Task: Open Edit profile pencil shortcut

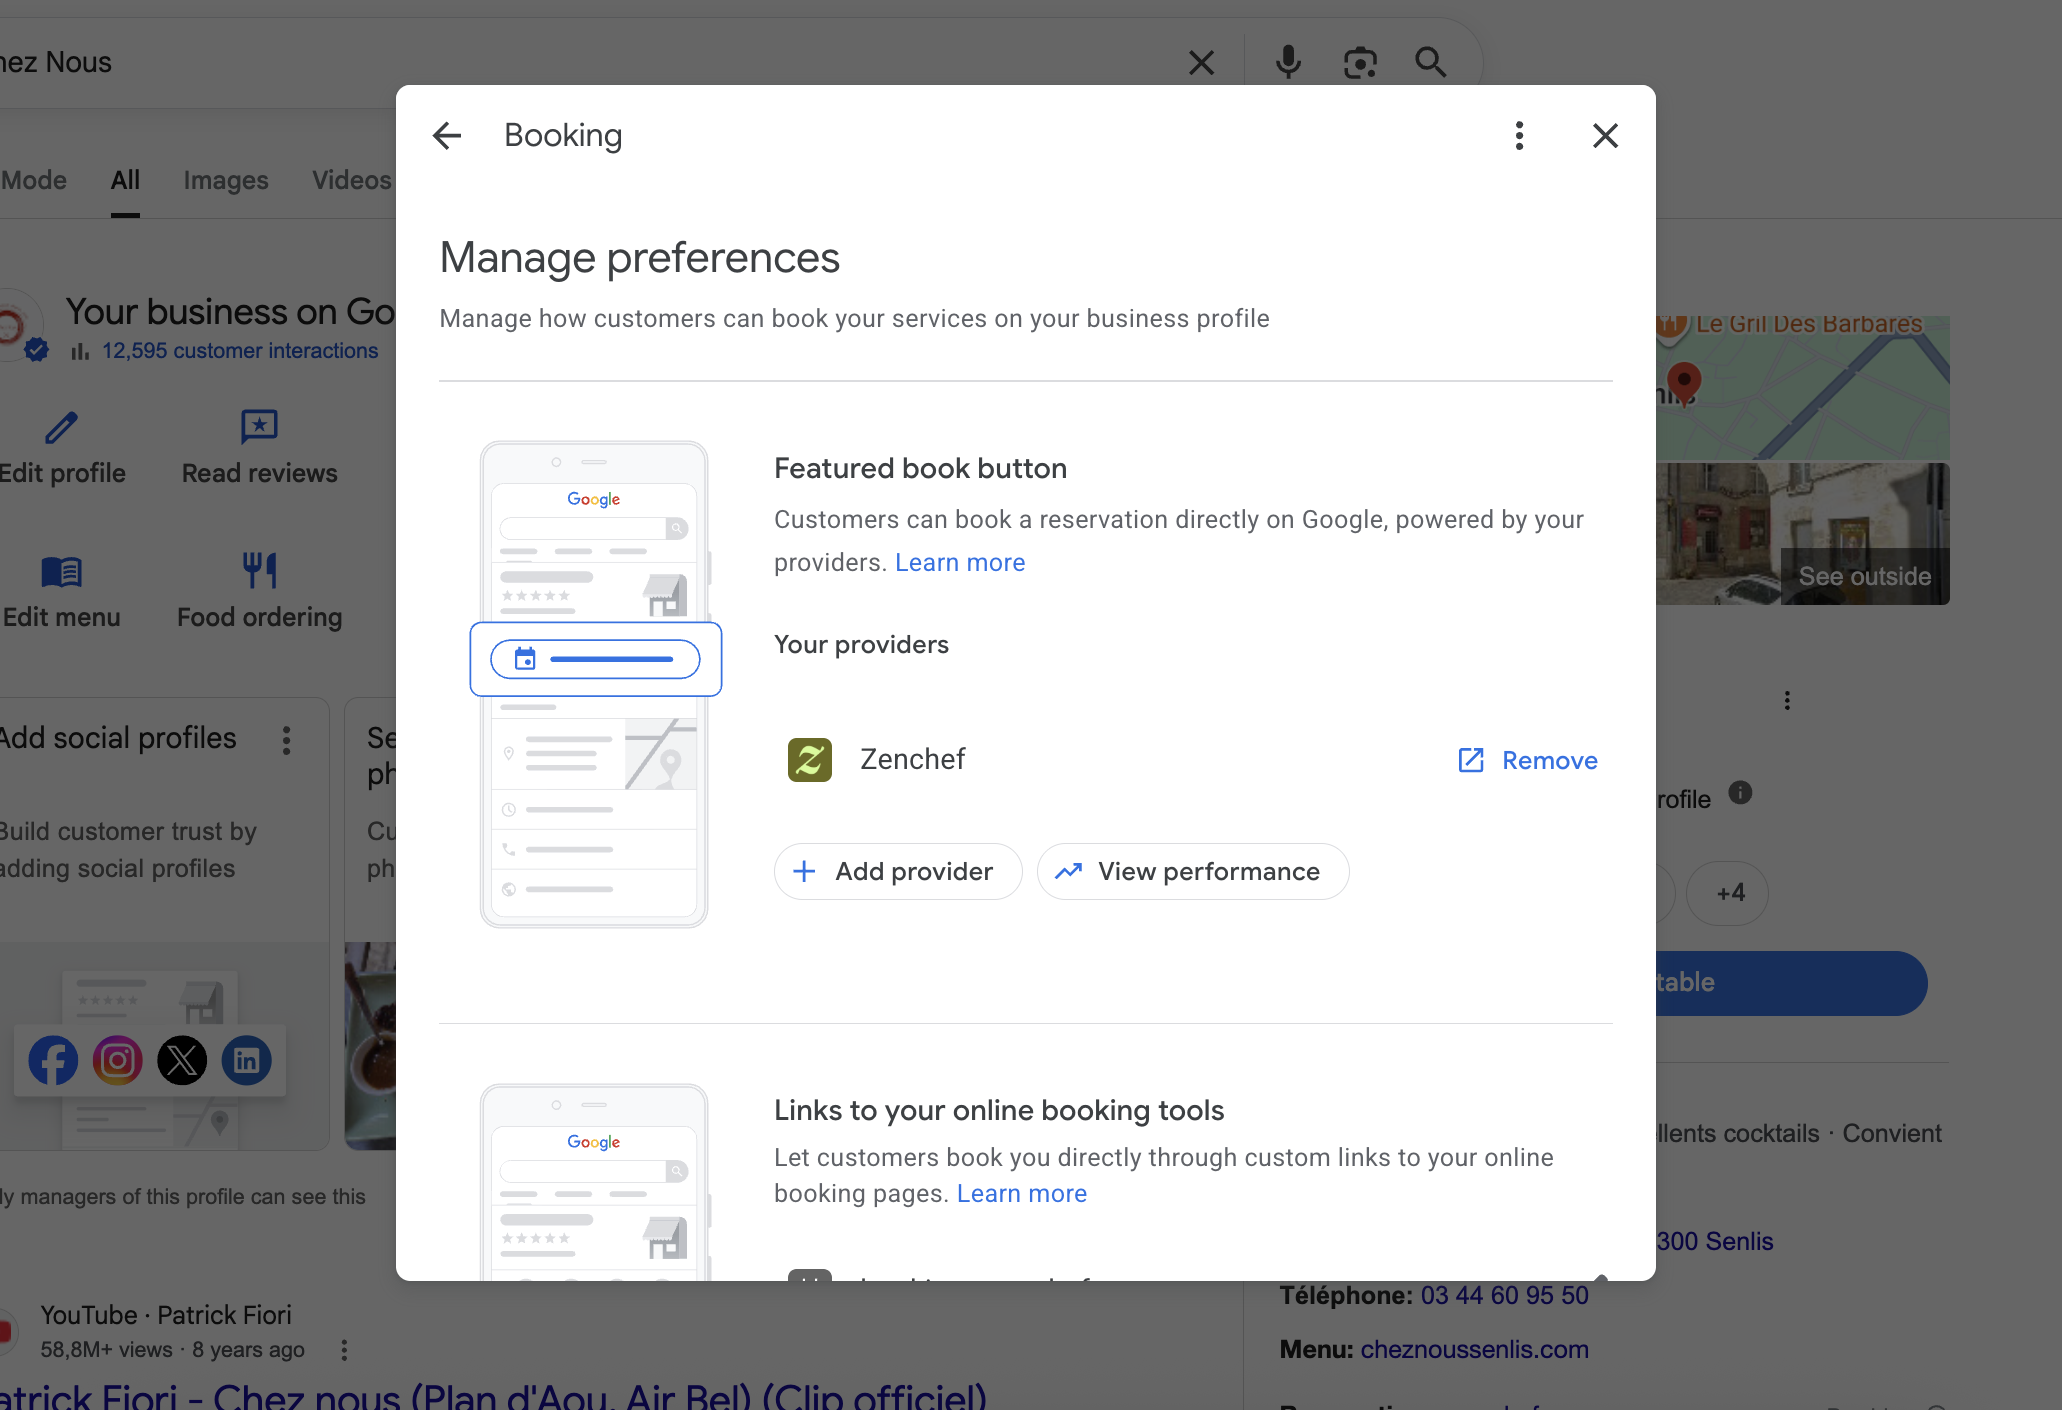Action: point(61,447)
